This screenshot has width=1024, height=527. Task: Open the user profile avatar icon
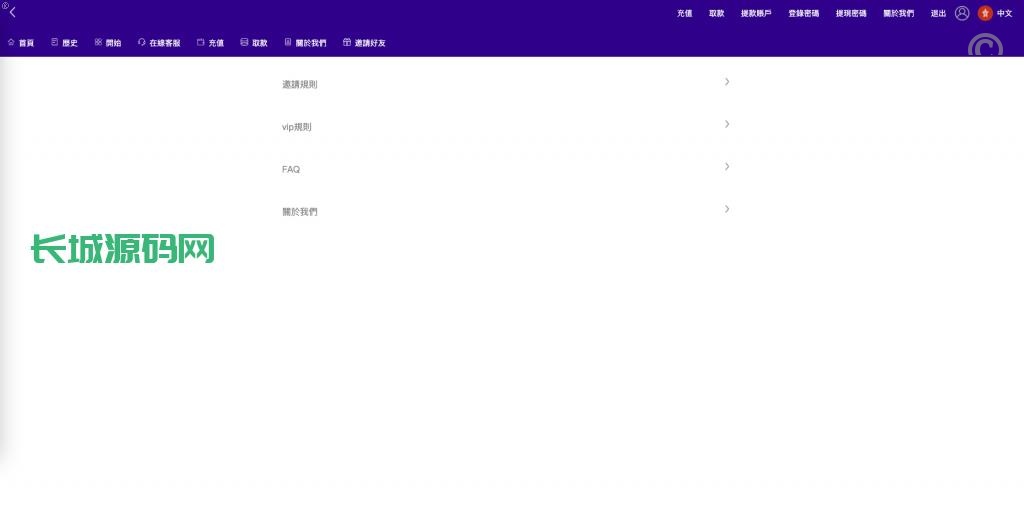(x=962, y=13)
